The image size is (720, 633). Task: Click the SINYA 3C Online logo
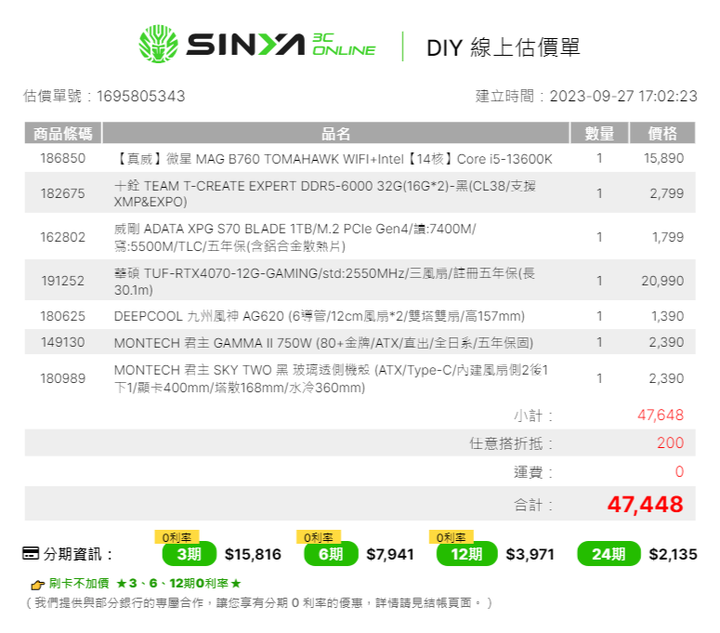click(x=257, y=45)
